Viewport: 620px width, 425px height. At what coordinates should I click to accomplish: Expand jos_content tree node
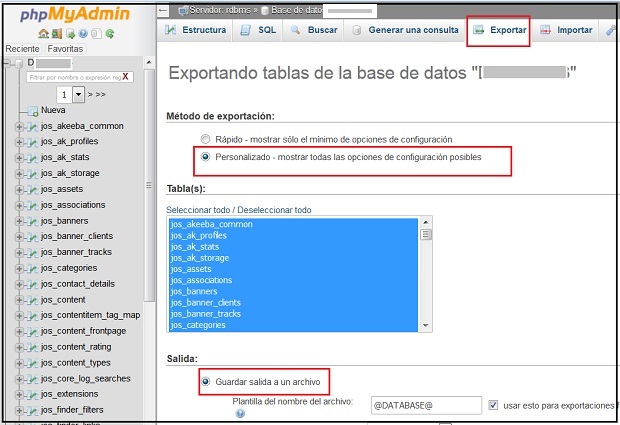point(19,300)
